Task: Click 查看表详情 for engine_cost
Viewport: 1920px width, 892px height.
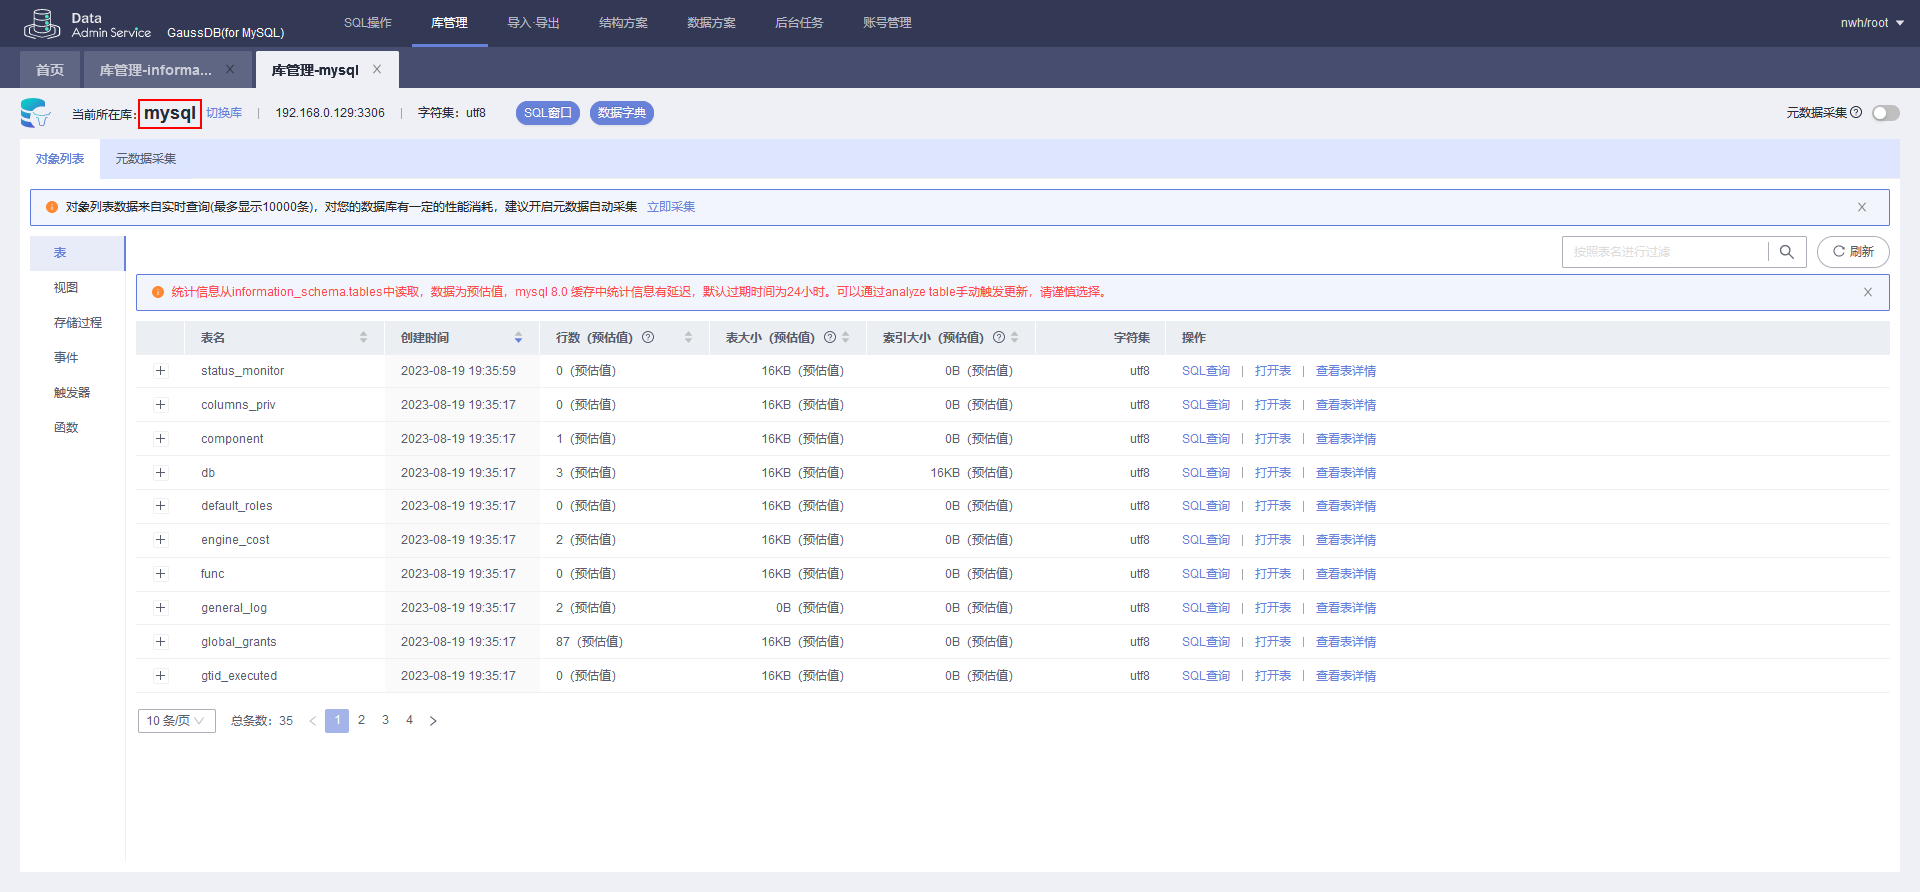Action: point(1346,540)
